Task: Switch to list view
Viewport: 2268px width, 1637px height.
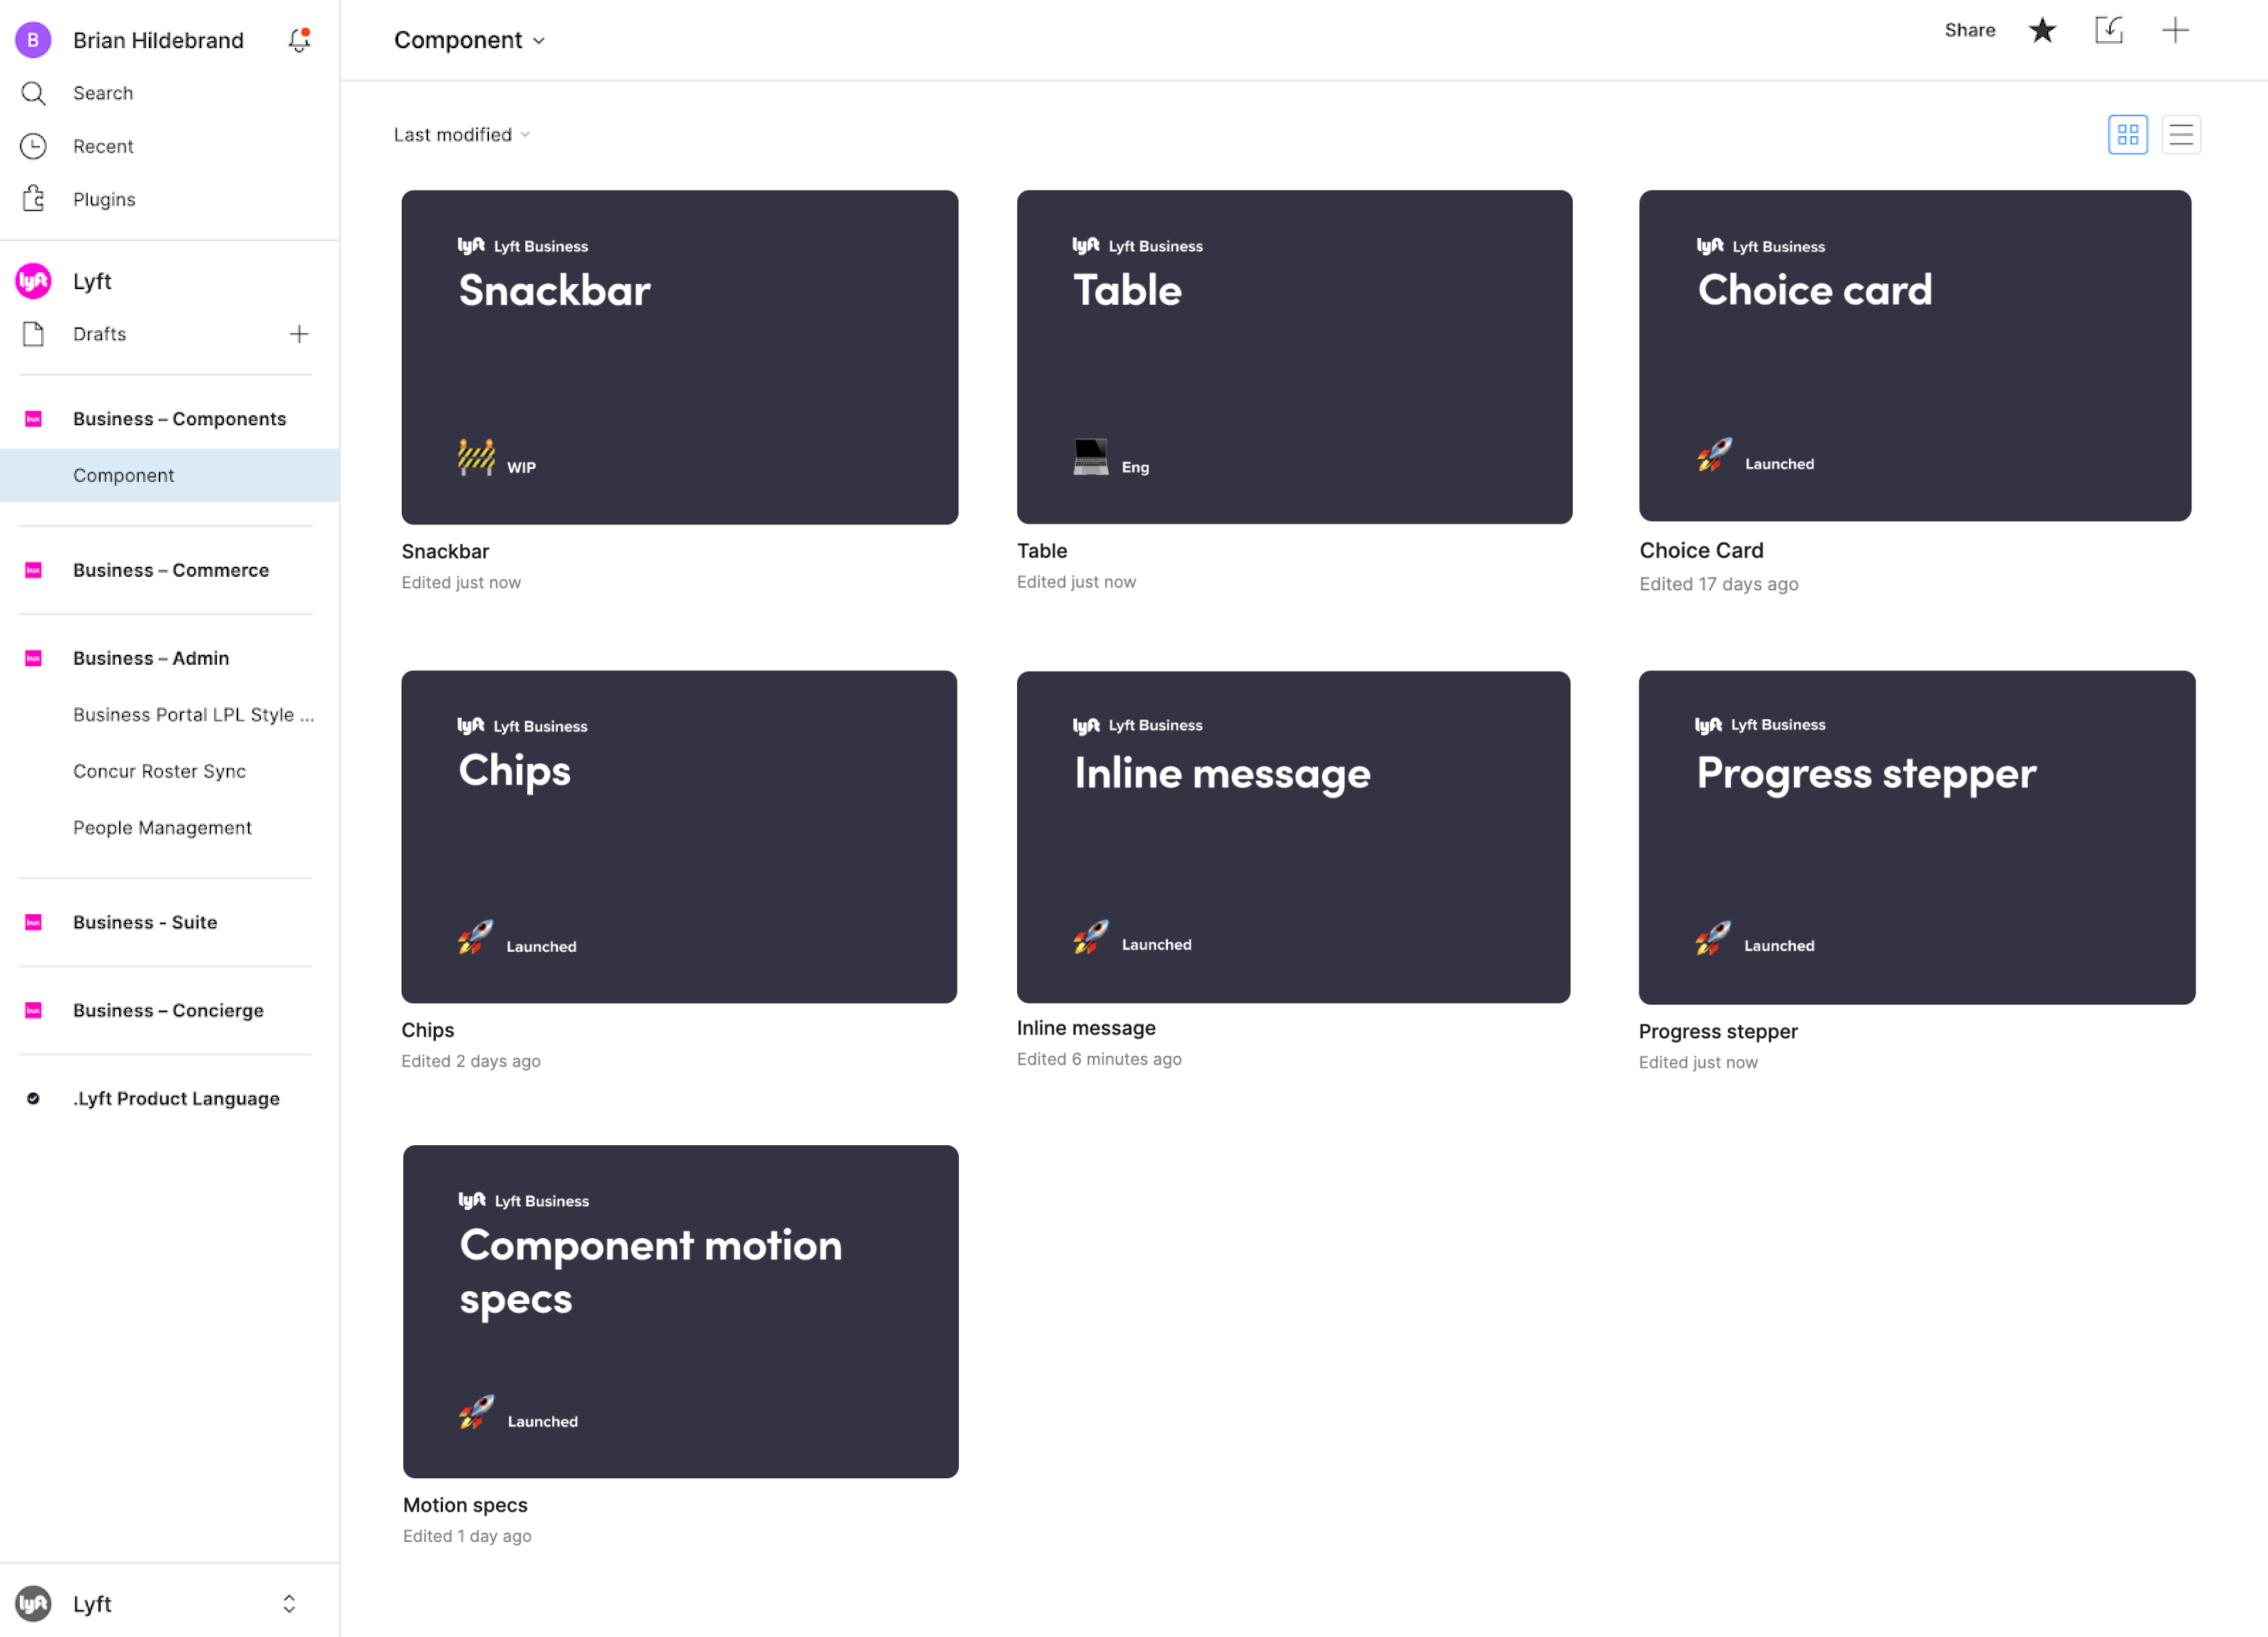Action: [2181, 135]
